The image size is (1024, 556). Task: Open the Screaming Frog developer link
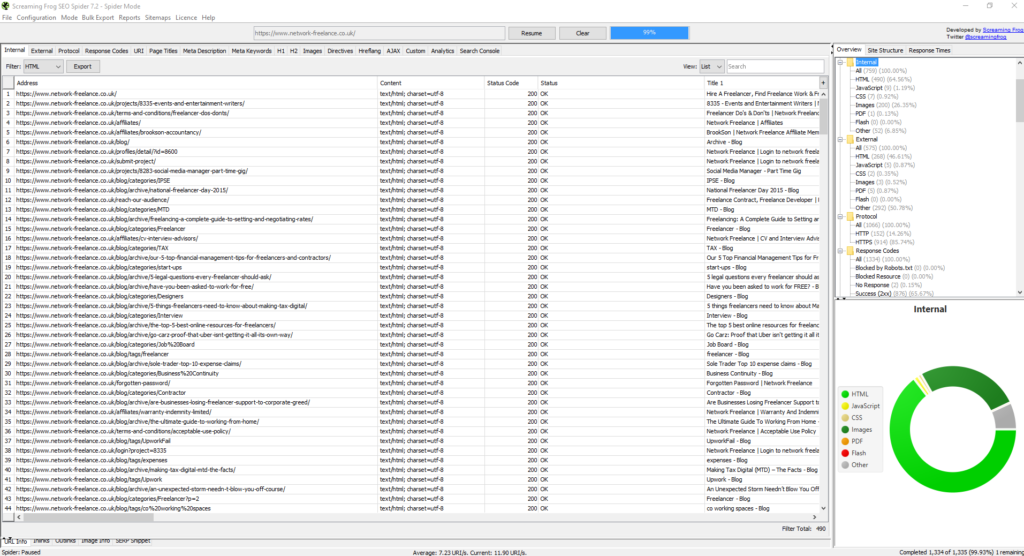point(1002,30)
